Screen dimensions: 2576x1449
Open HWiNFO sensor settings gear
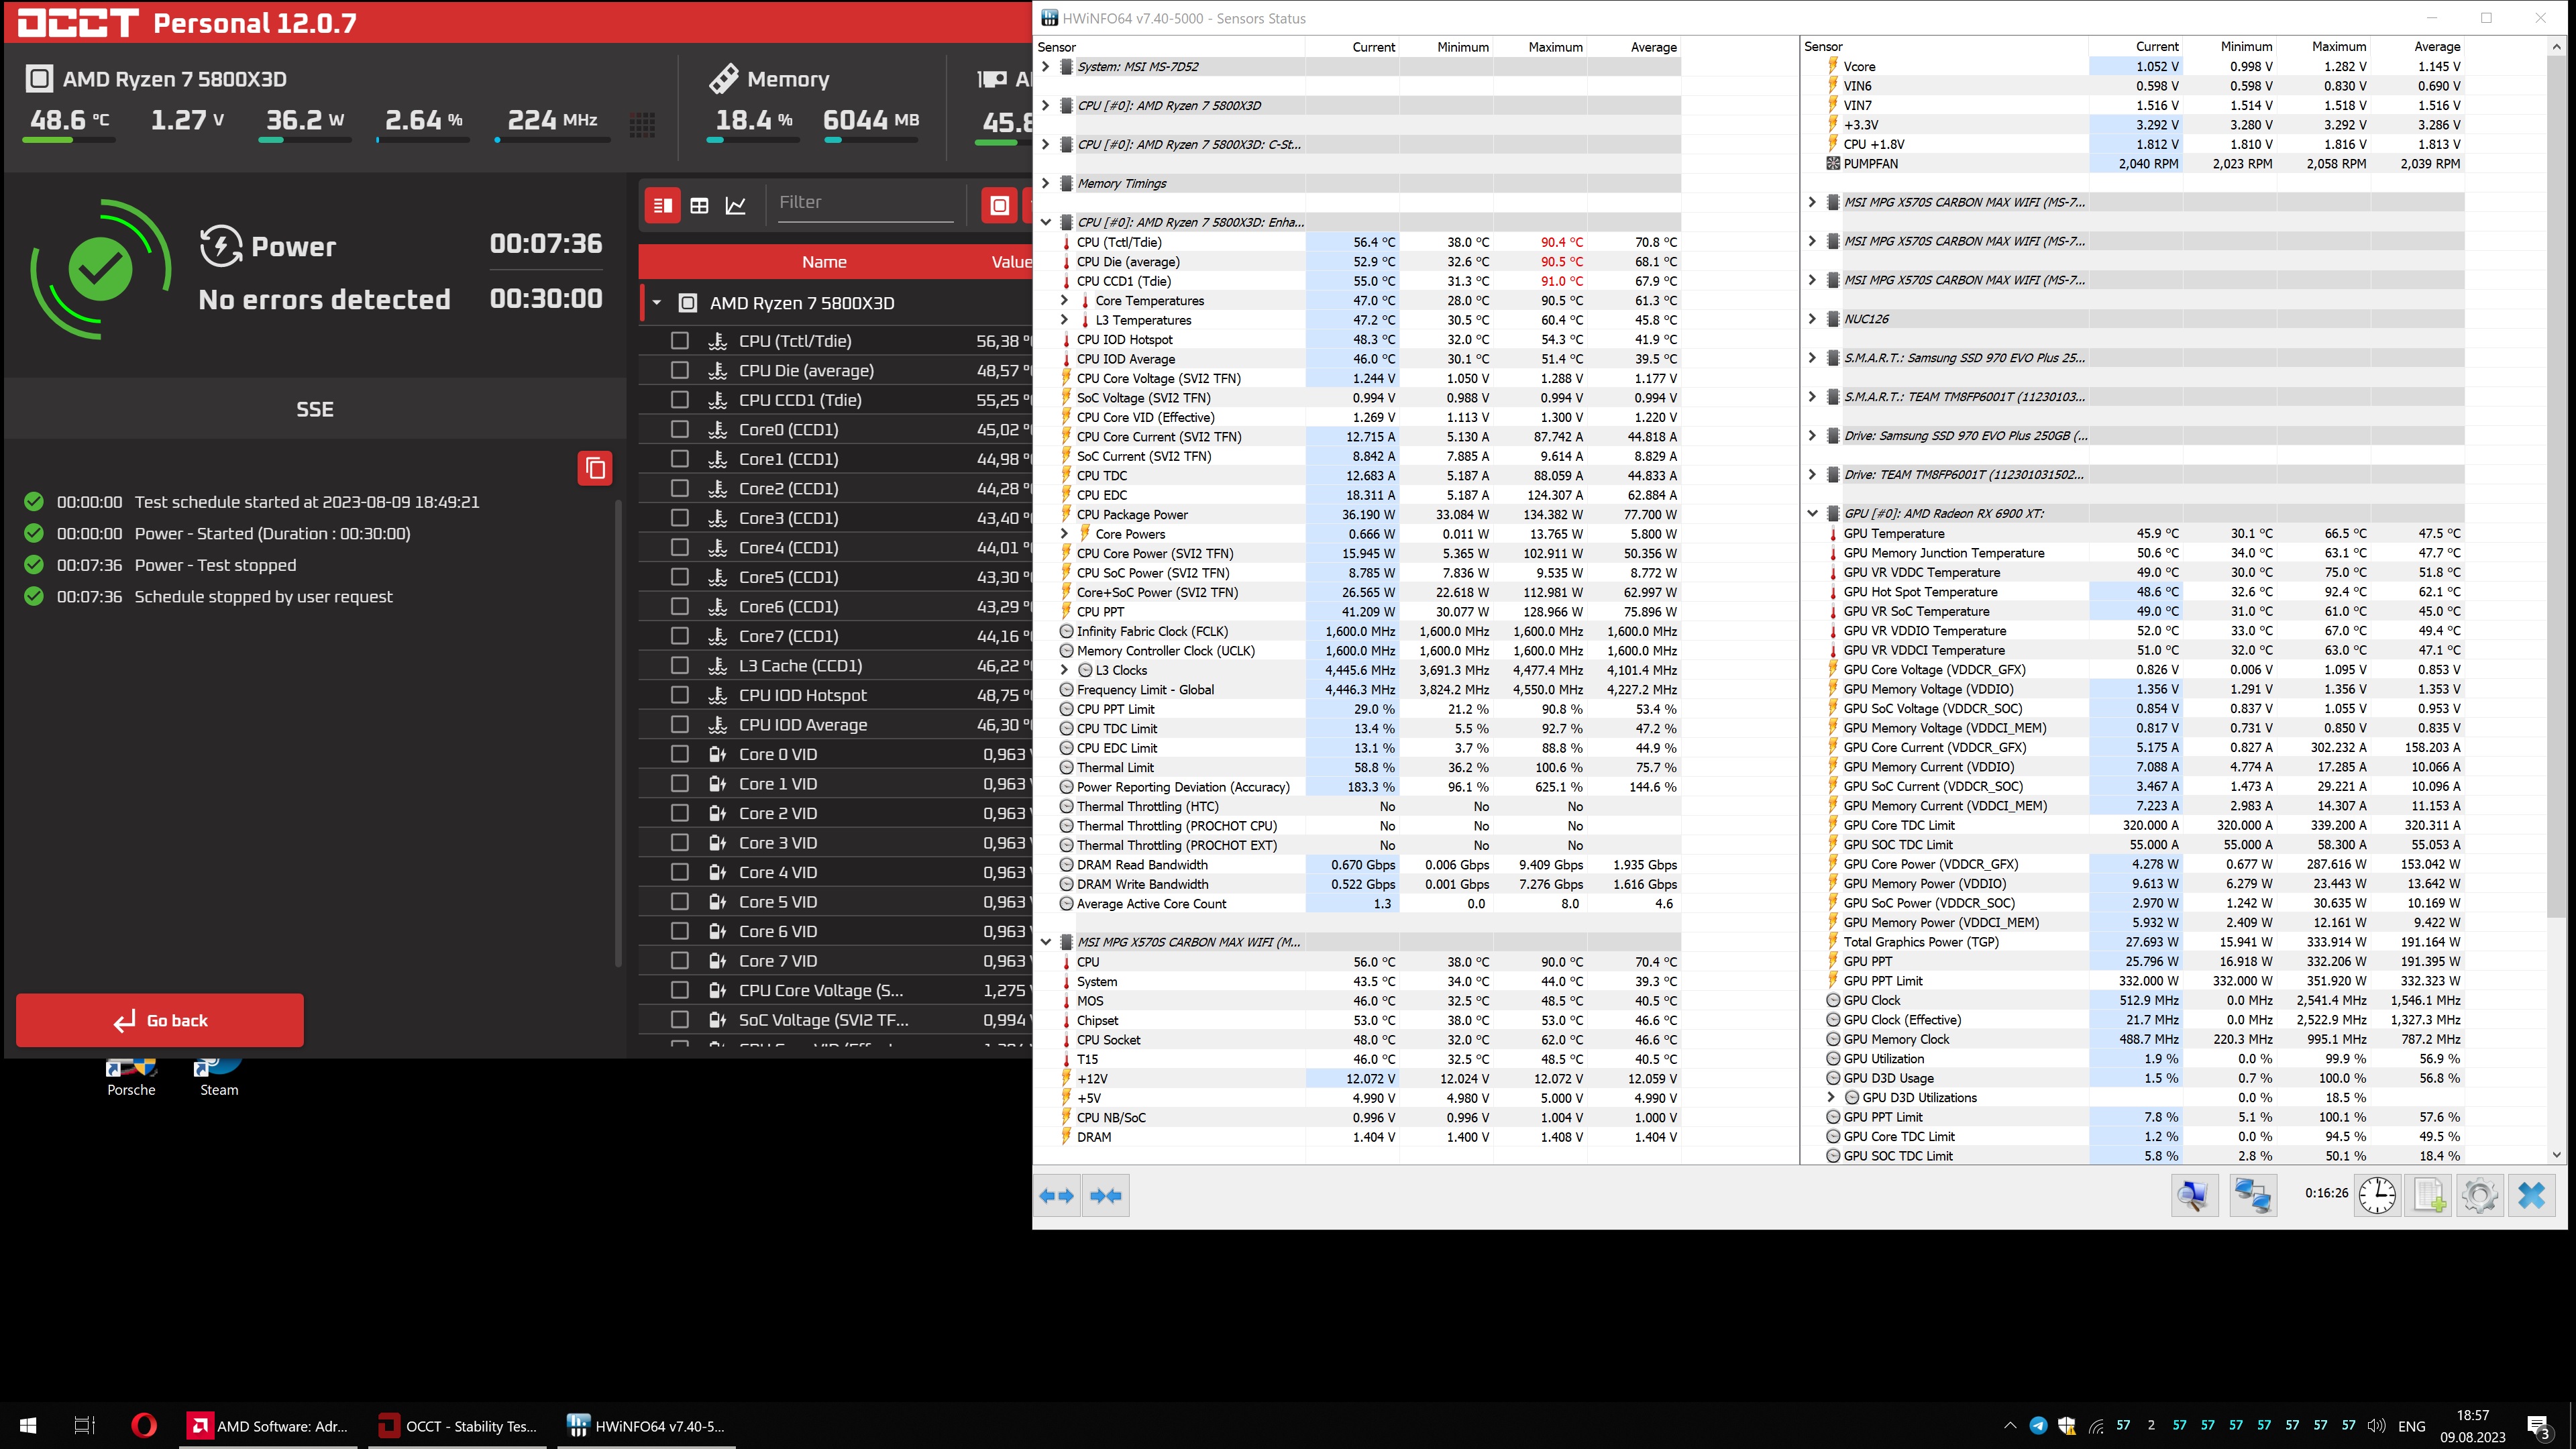pyautogui.click(x=2480, y=1195)
